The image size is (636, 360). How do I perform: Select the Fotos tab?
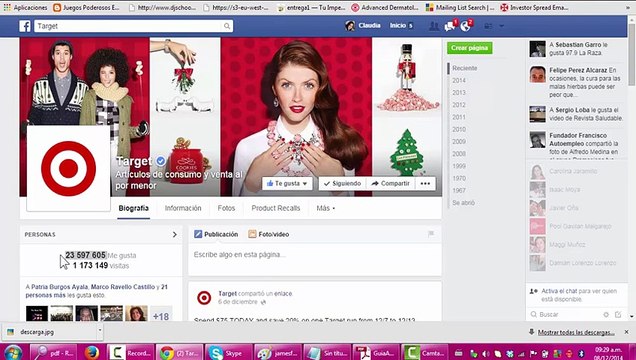226,208
